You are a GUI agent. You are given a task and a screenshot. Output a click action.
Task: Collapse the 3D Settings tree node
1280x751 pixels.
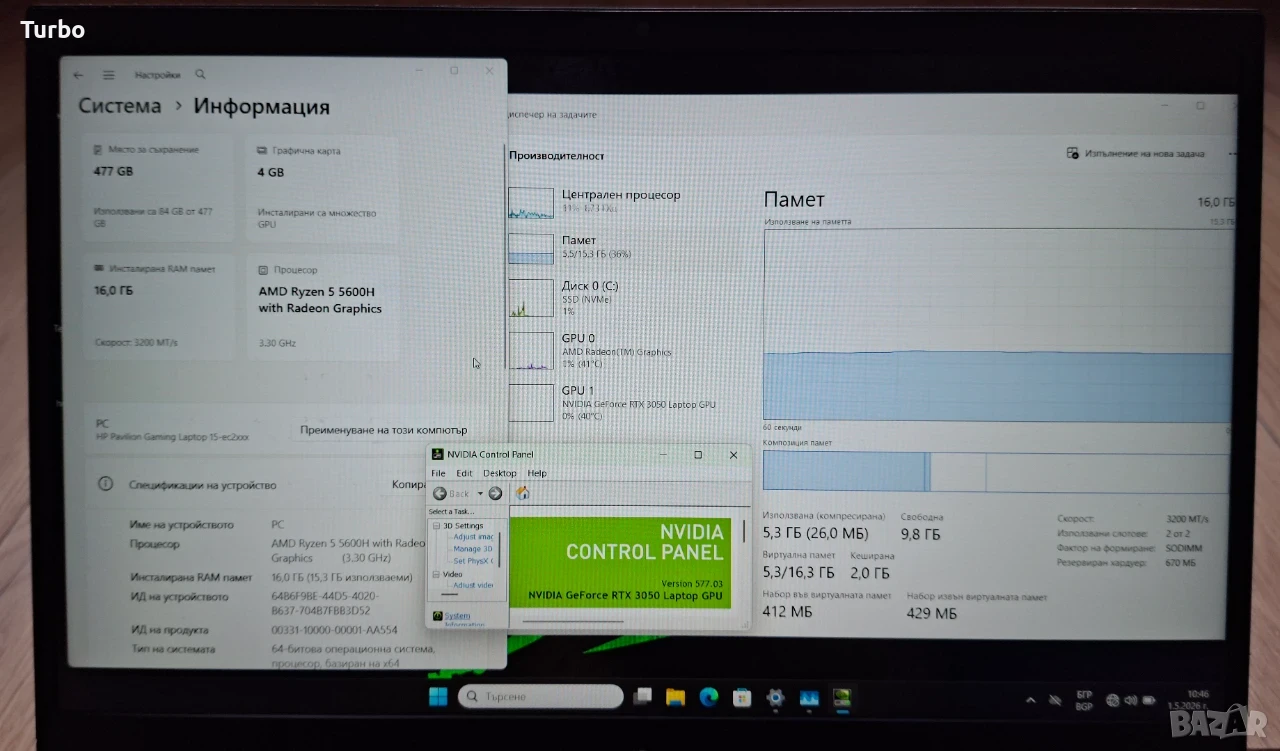click(436, 526)
